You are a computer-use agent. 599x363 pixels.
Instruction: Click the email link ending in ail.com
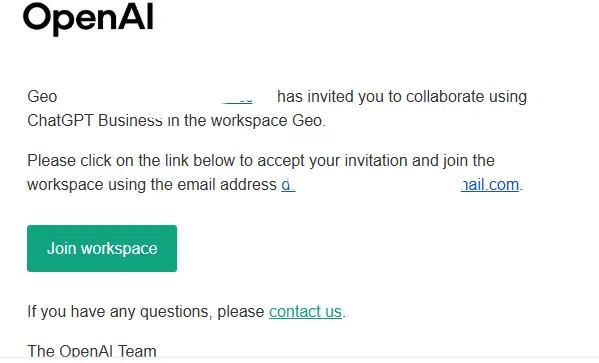pos(490,185)
